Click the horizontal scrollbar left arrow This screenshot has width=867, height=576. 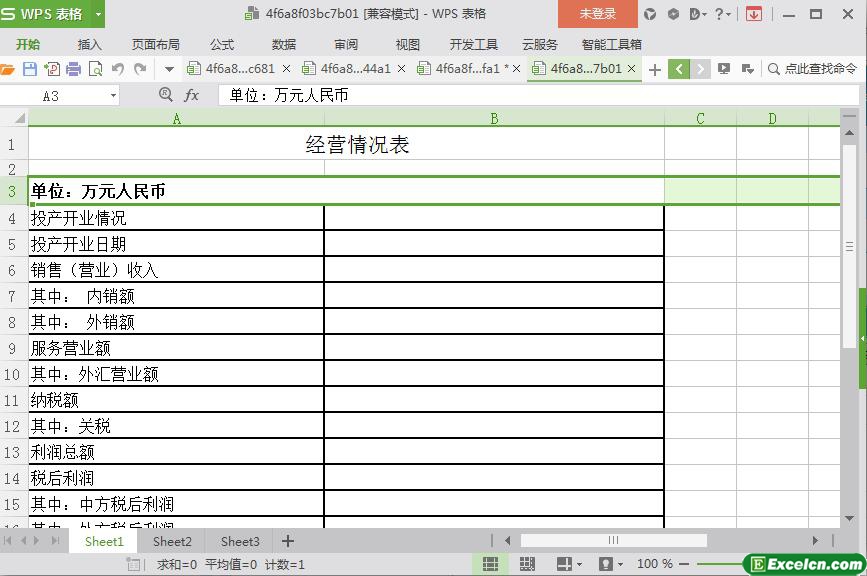(508, 541)
